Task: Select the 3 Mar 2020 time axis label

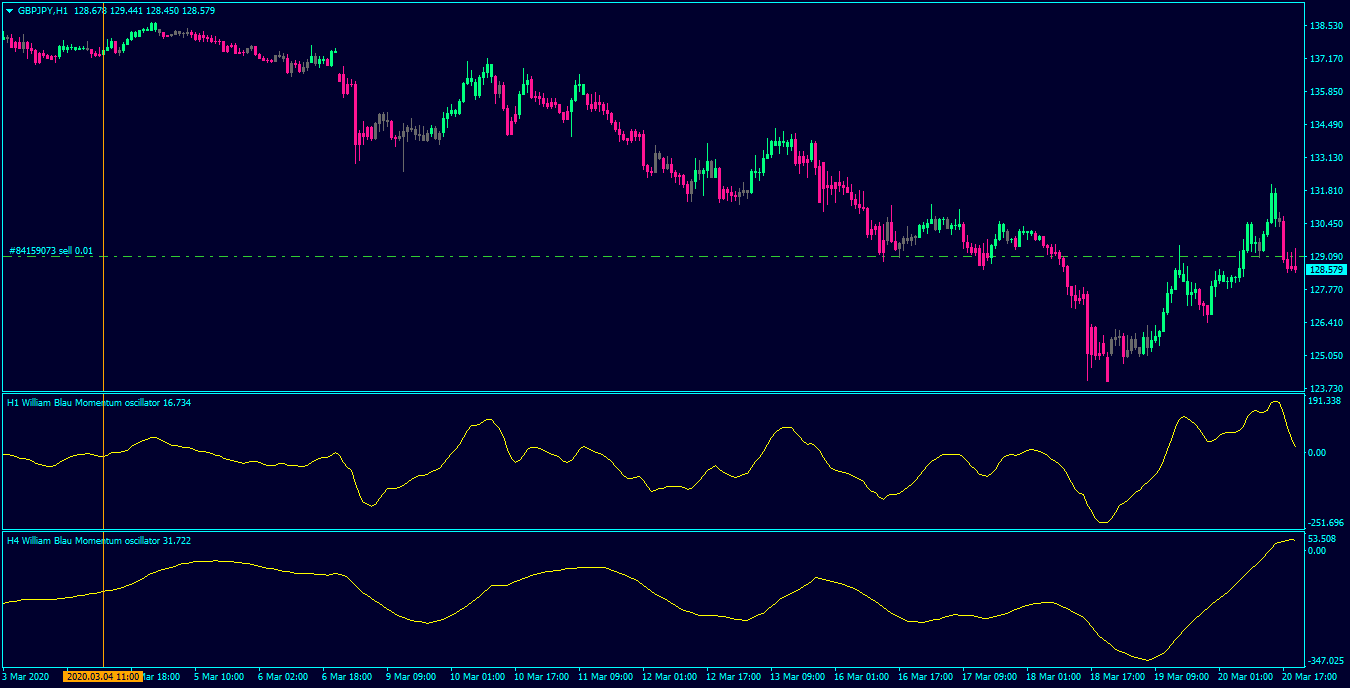Action: tap(24, 677)
